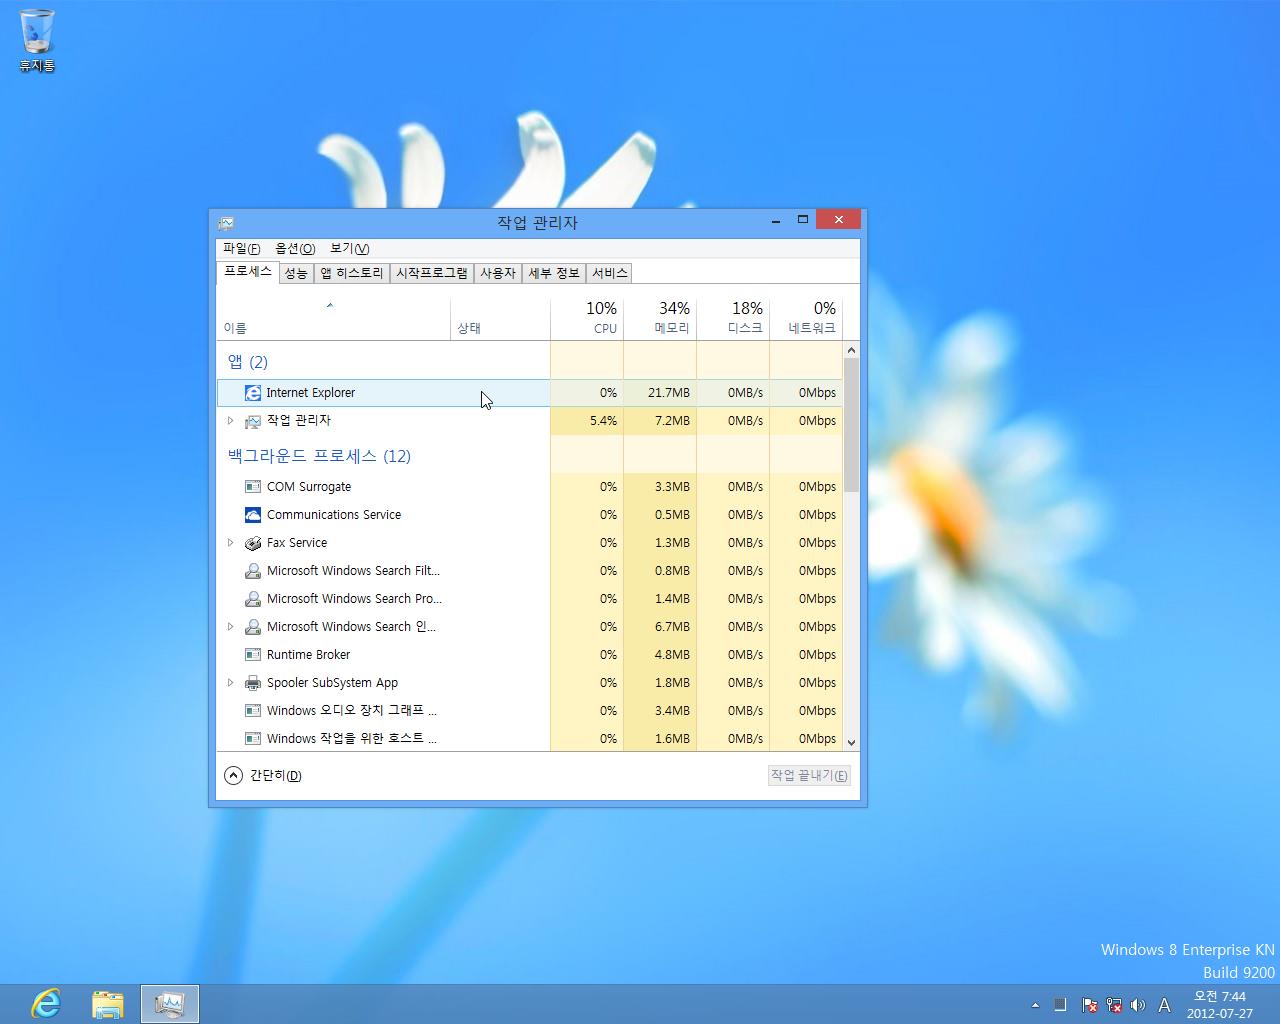Open the 보기(V) menu
This screenshot has width=1280, height=1024.
point(349,248)
